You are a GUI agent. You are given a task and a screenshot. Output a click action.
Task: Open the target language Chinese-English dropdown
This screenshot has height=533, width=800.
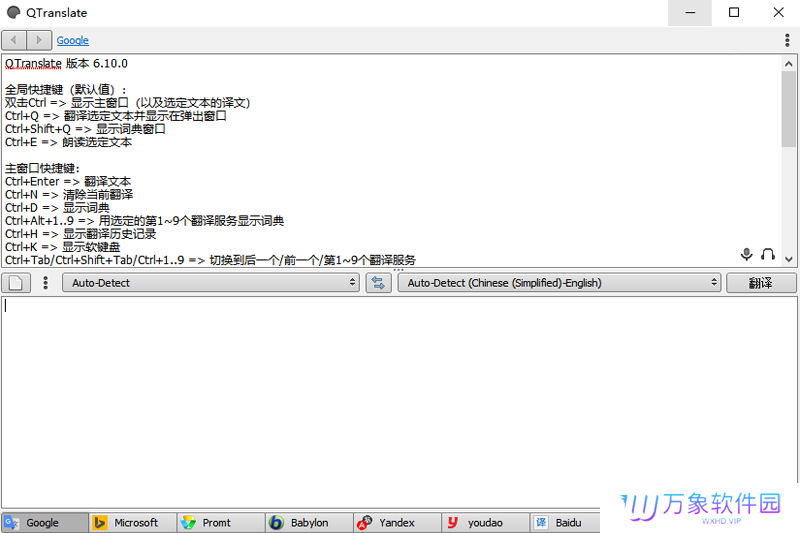coord(559,283)
